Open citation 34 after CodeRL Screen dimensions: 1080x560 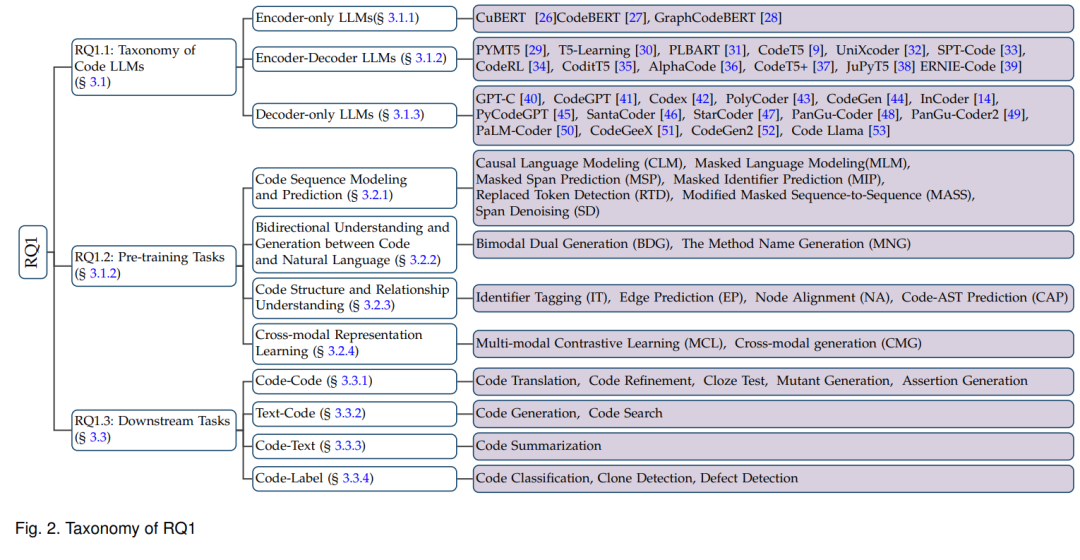point(539,67)
